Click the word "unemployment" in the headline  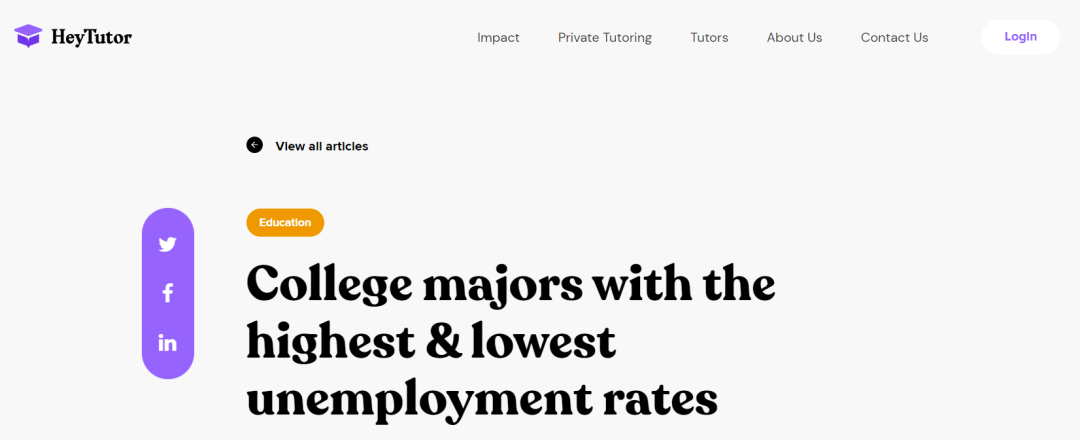(x=416, y=400)
